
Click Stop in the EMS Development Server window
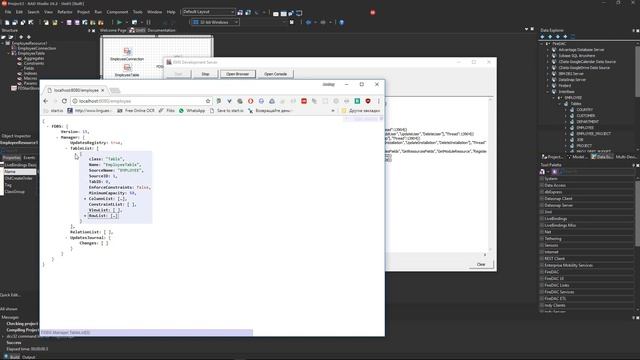point(205,74)
